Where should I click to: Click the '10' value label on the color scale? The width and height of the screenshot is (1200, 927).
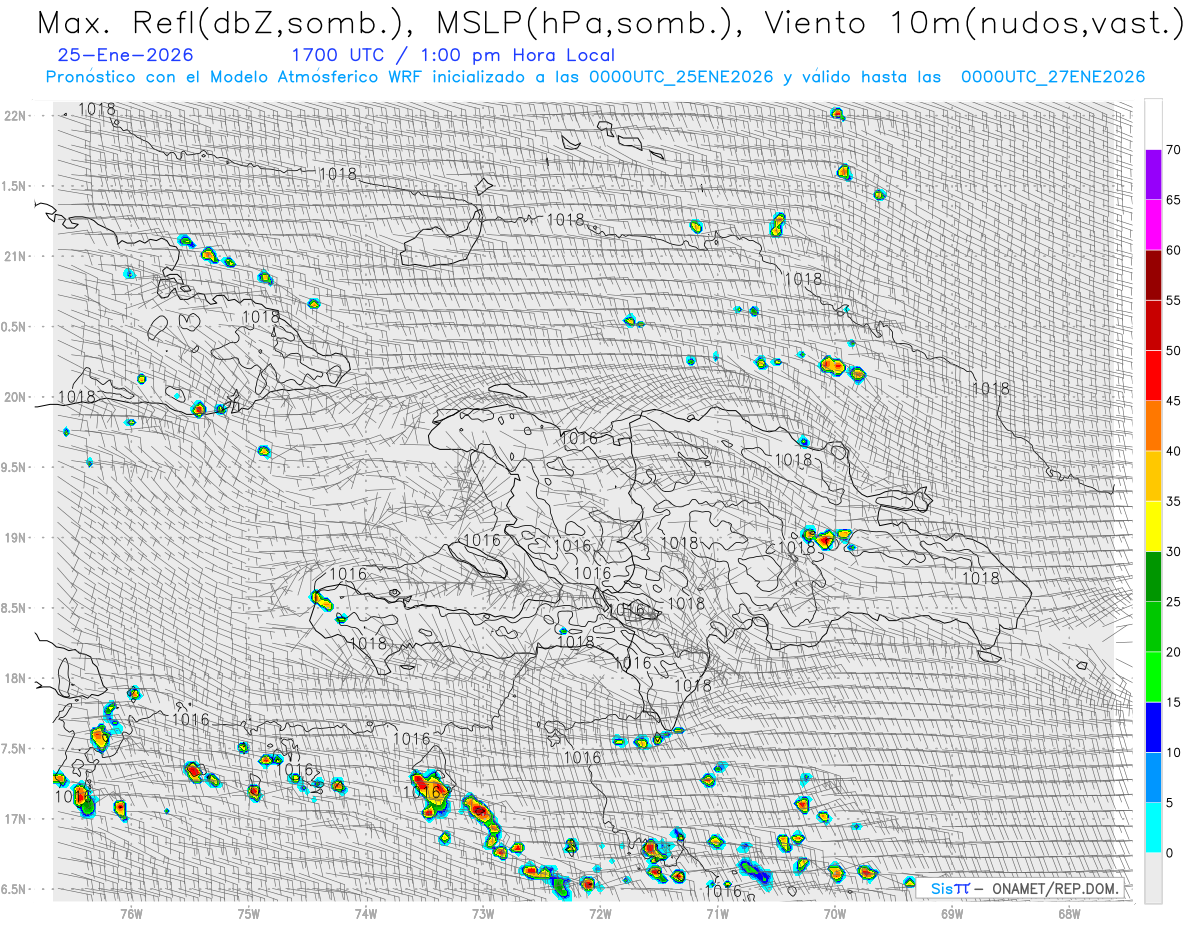1174,752
